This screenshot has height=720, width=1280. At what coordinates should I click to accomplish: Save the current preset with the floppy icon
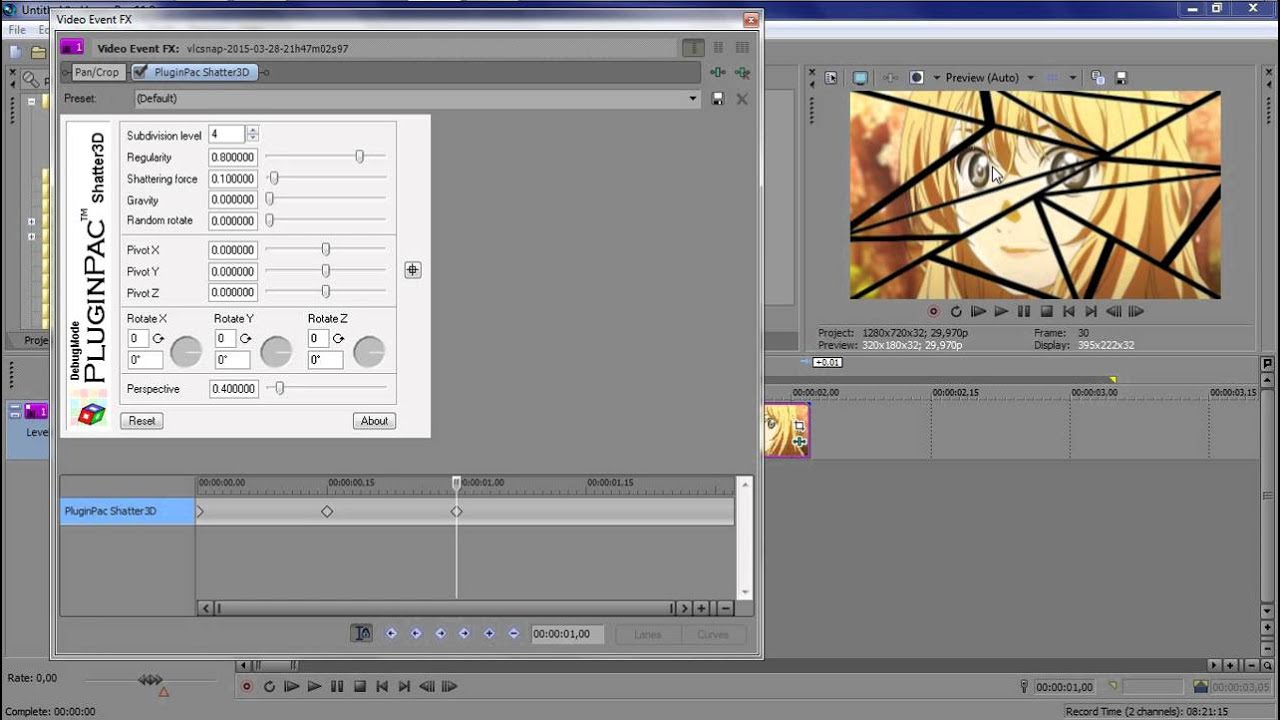pos(717,99)
